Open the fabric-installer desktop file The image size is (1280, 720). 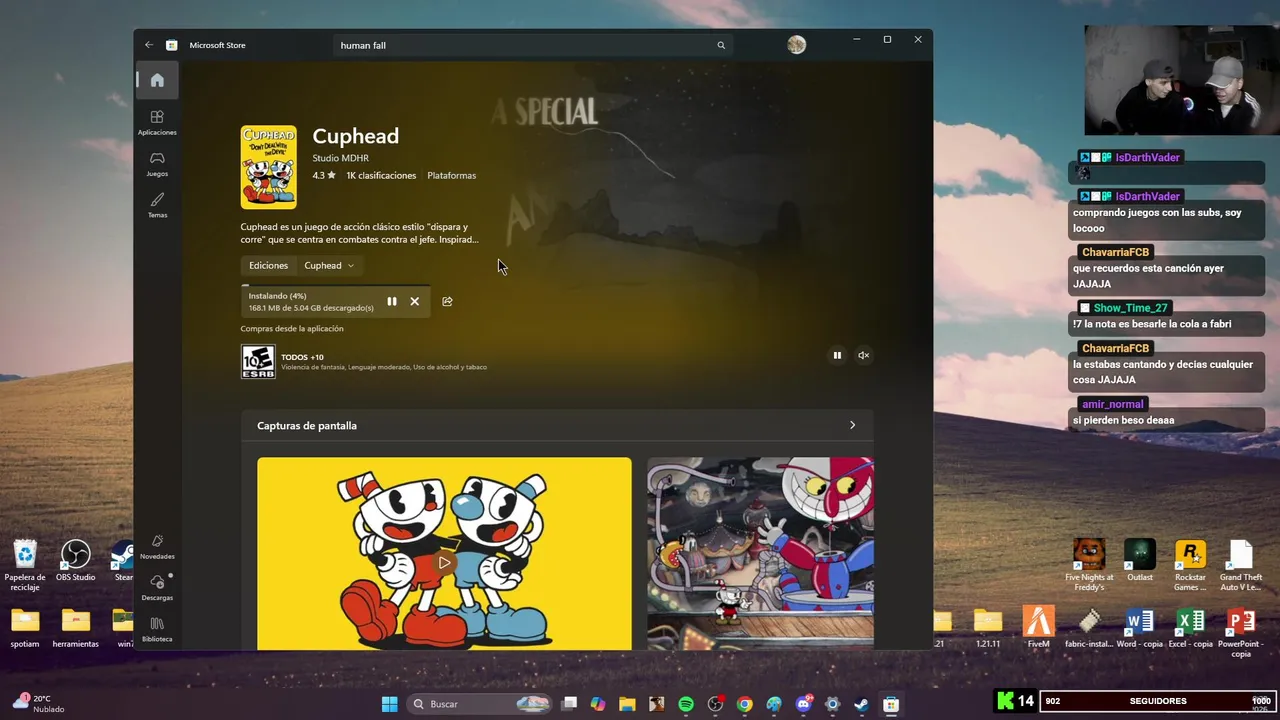[x=1089, y=628]
